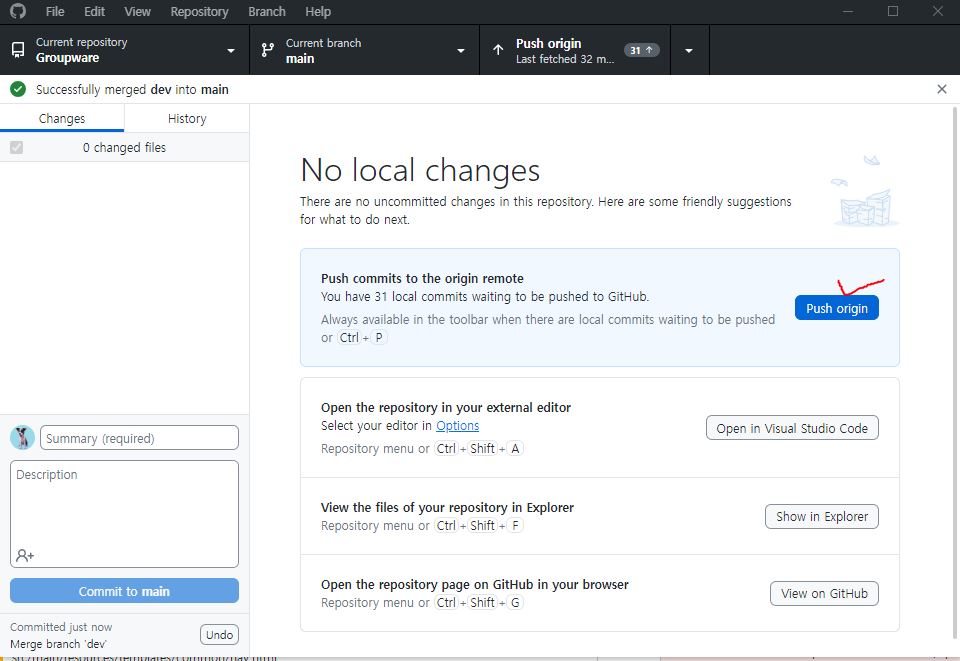
Task: Open the Edit menu
Action: pyautogui.click(x=94, y=12)
